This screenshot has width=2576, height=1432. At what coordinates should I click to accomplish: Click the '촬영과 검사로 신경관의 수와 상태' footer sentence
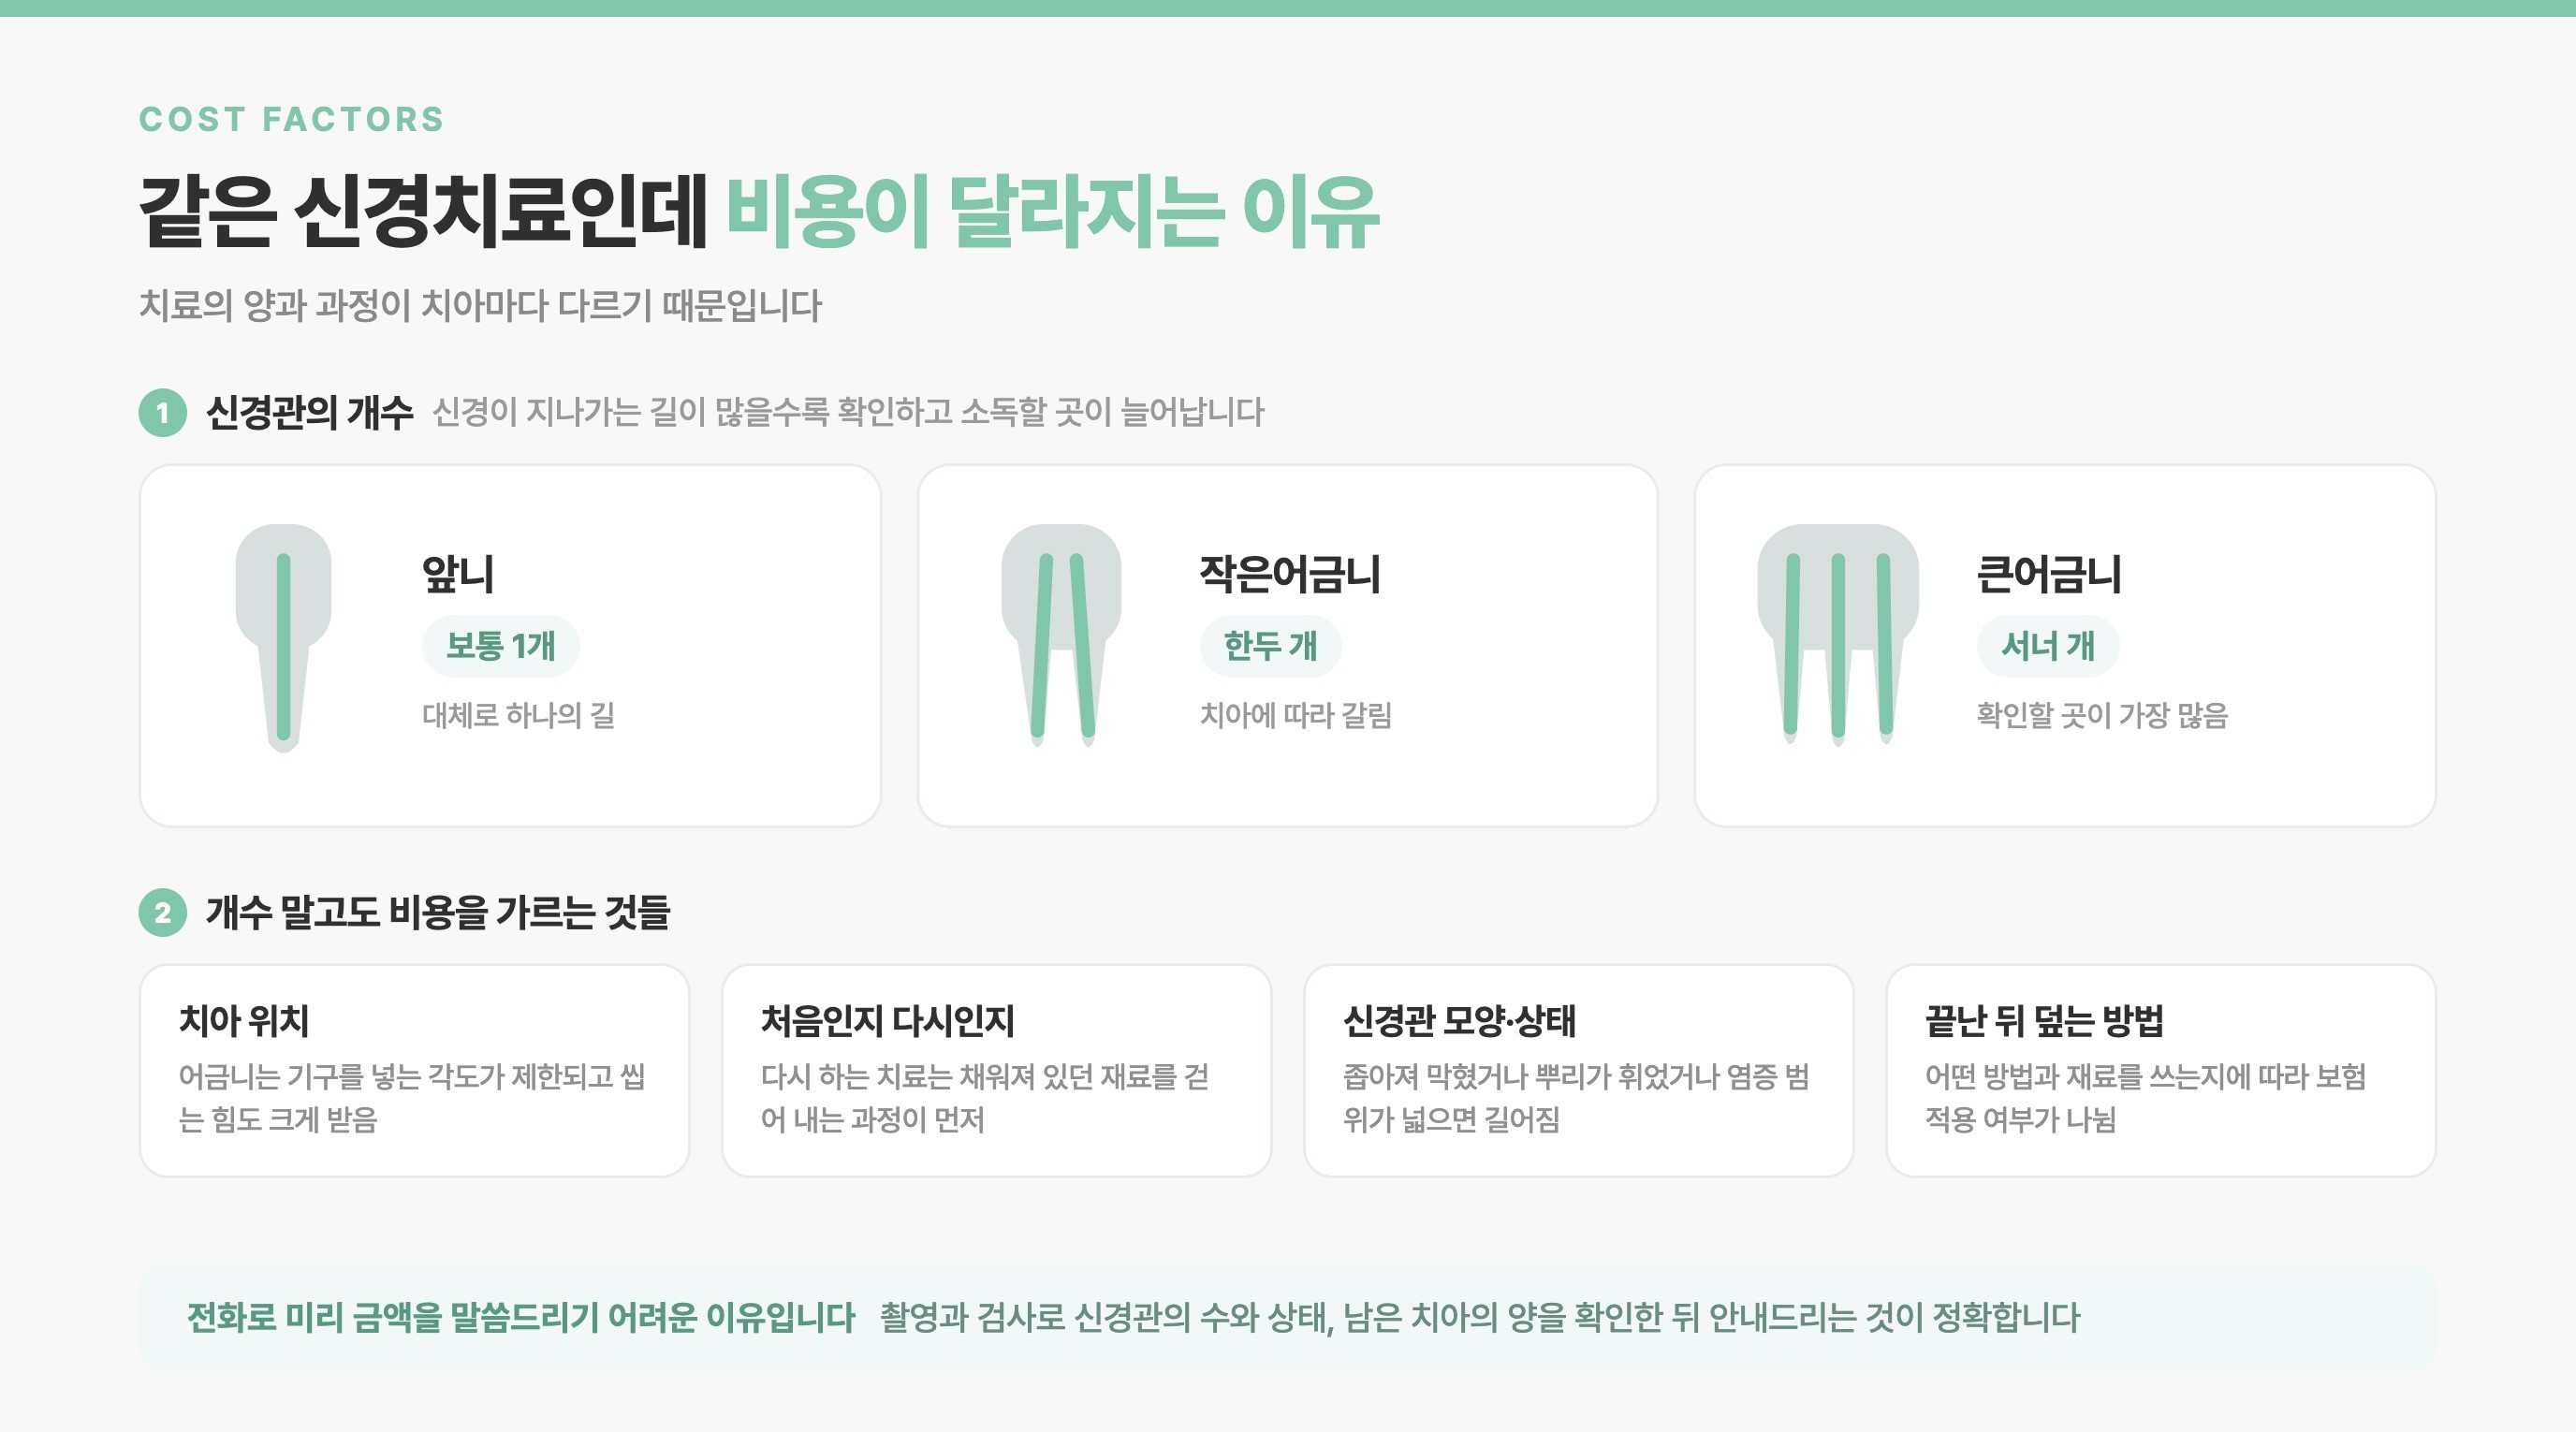pyautogui.click(x=1479, y=1317)
